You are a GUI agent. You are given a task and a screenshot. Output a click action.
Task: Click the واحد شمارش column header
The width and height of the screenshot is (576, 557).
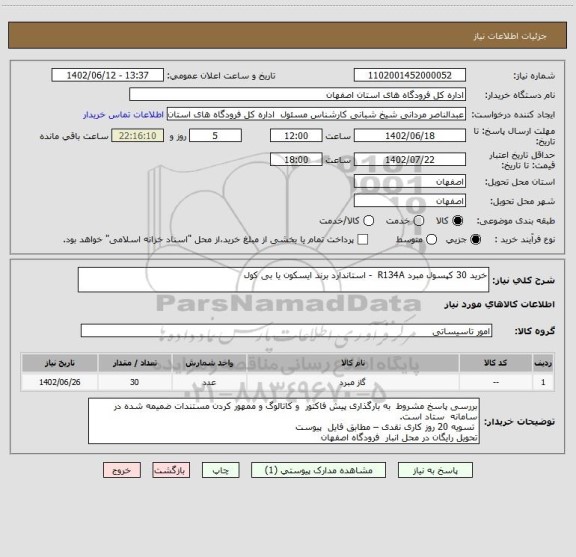click(209, 363)
